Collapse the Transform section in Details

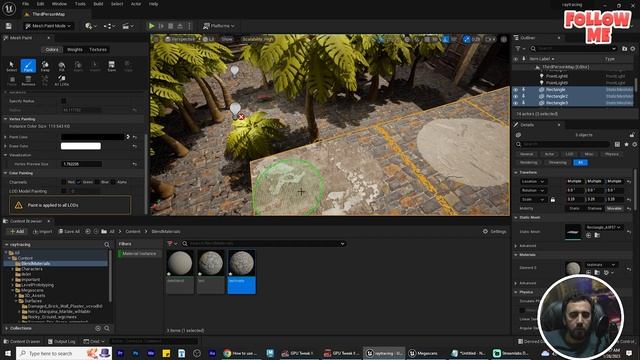coord(516,173)
